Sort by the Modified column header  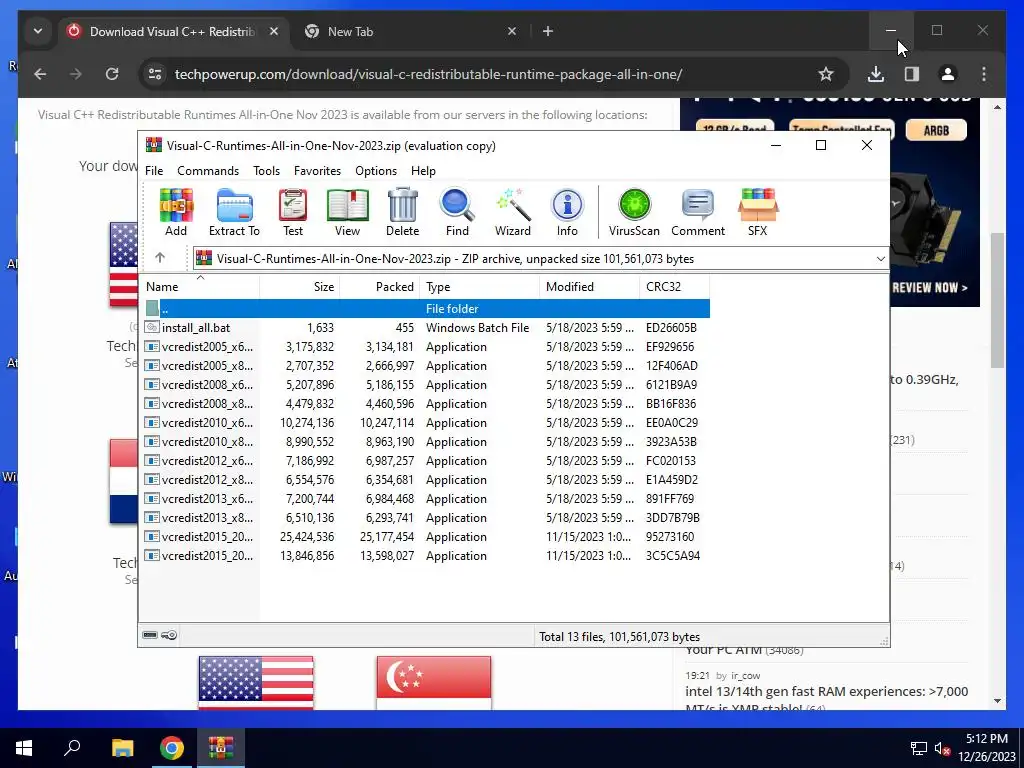point(590,287)
